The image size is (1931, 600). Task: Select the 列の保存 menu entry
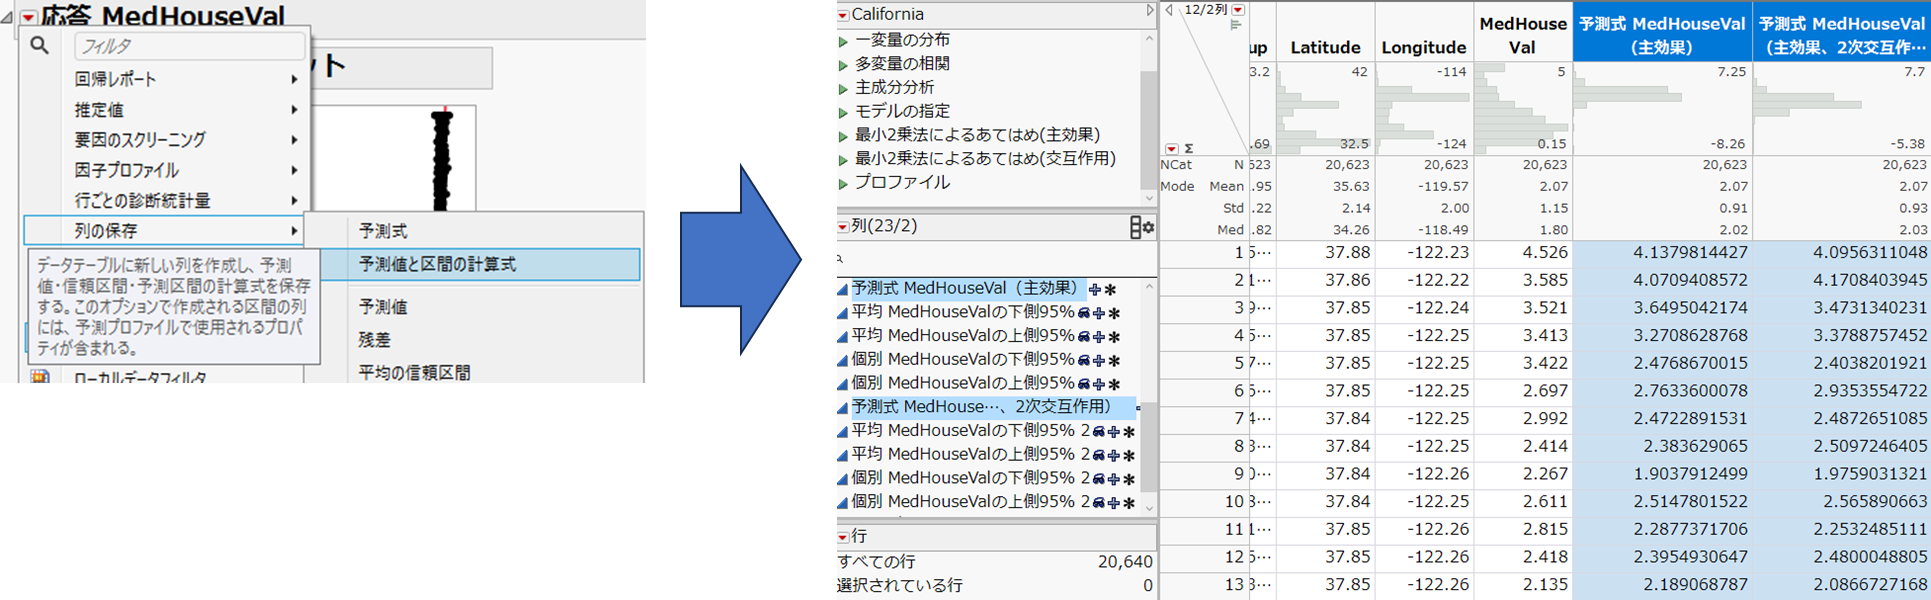pyautogui.click(x=165, y=231)
